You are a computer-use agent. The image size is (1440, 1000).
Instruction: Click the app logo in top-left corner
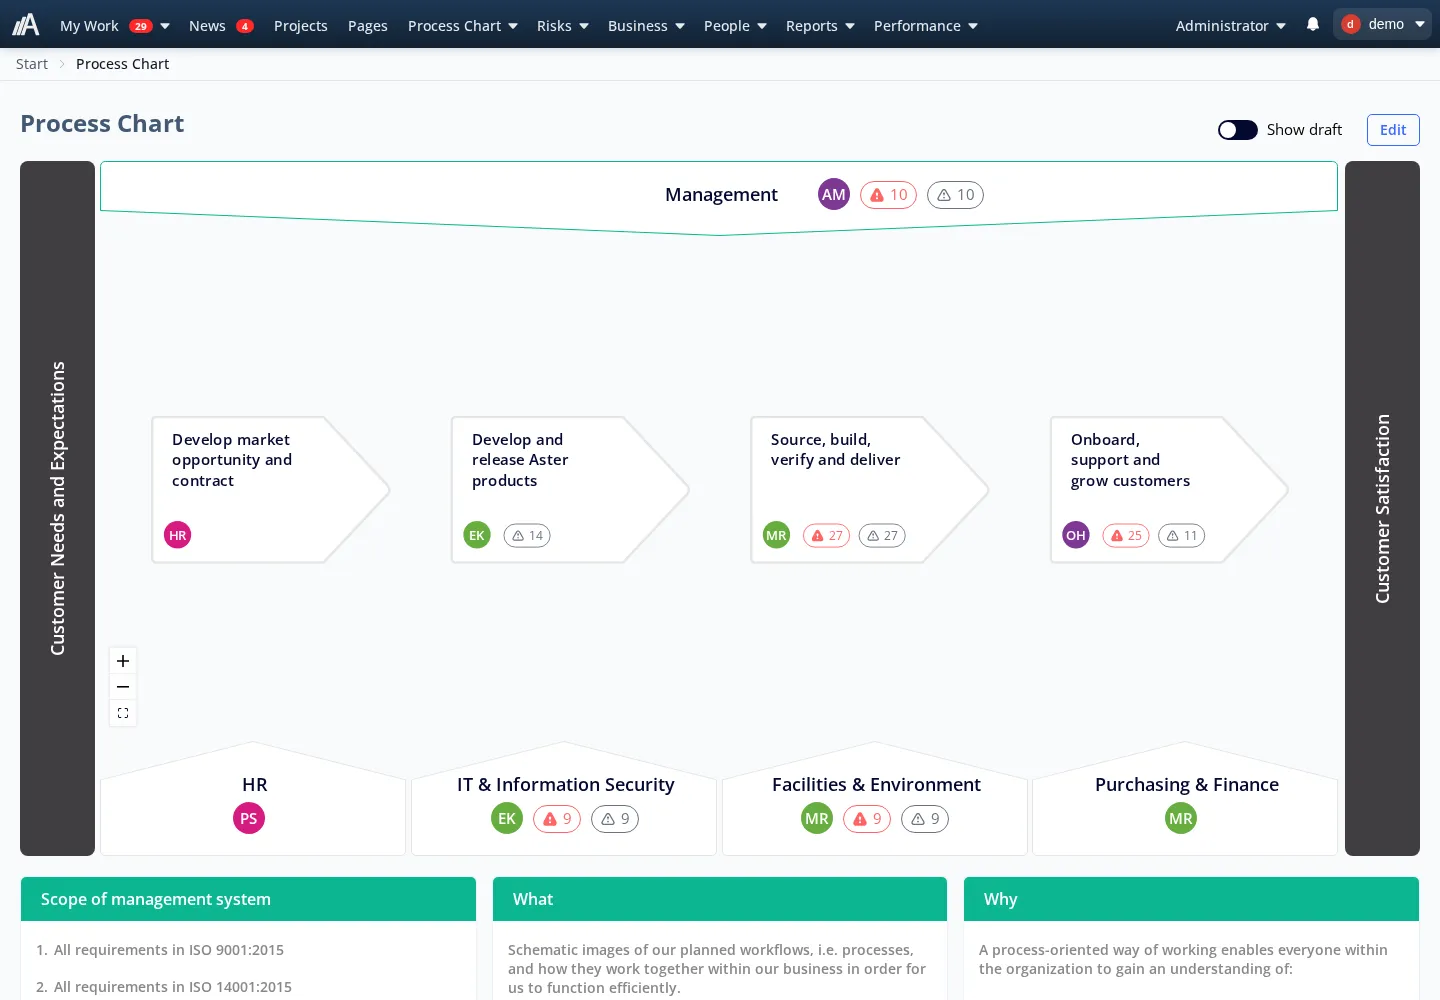coord(26,24)
